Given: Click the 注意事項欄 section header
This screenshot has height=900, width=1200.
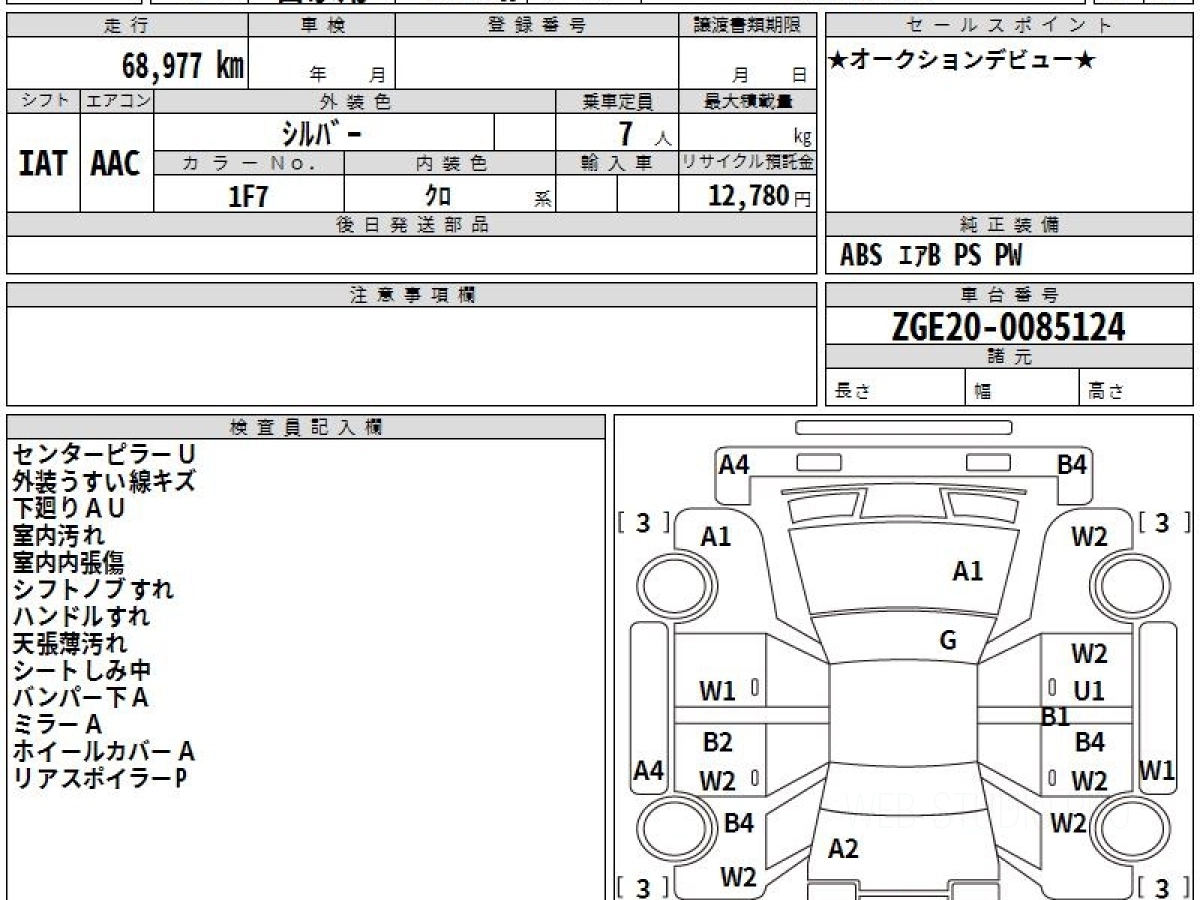Looking at the screenshot, I should [x=412, y=295].
